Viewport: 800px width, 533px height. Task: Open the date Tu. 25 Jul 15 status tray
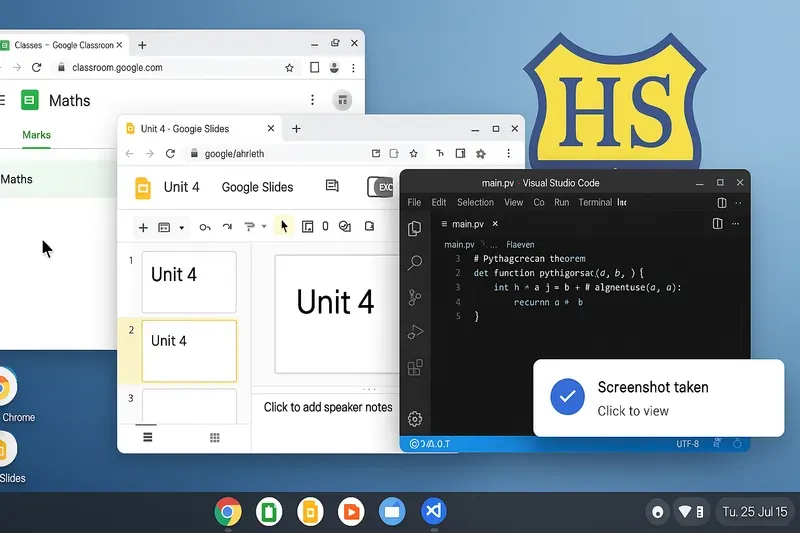[755, 512]
